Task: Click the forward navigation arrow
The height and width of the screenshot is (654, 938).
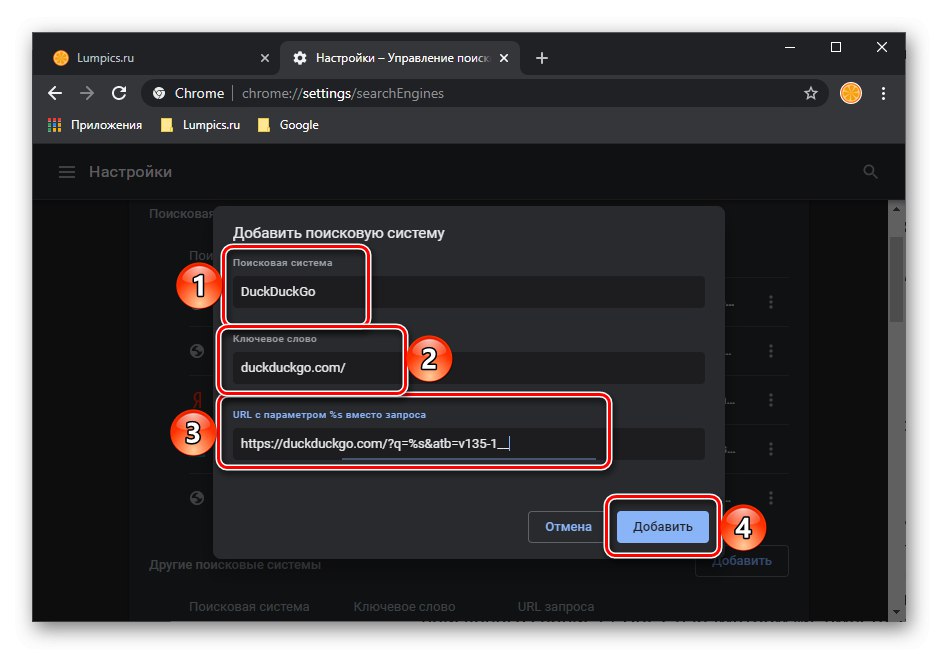Action: pos(86,93)
